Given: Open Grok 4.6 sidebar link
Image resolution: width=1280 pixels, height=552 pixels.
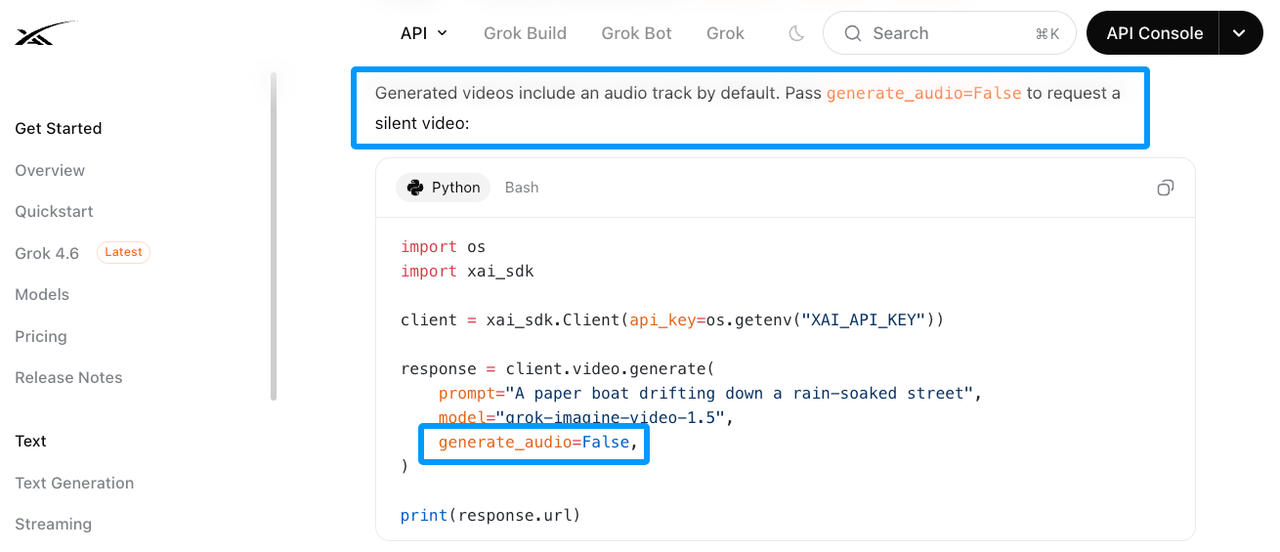Looking at the screenshot, I should (x=47, y=253).
